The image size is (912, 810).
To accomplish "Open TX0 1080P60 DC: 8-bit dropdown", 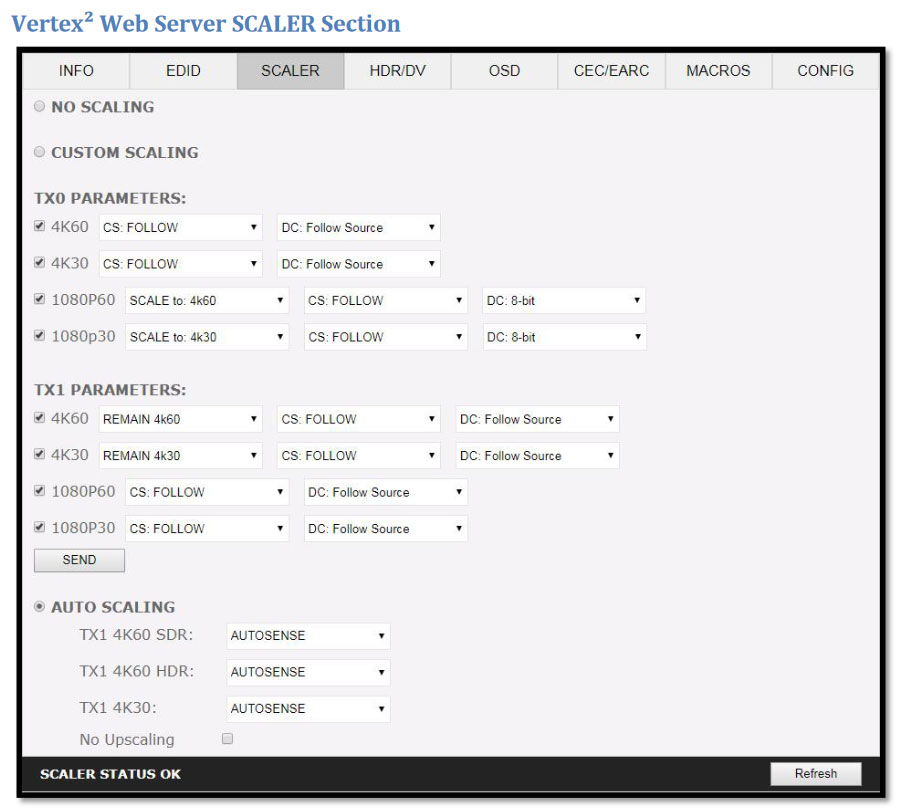I will (x=564, y=301).
